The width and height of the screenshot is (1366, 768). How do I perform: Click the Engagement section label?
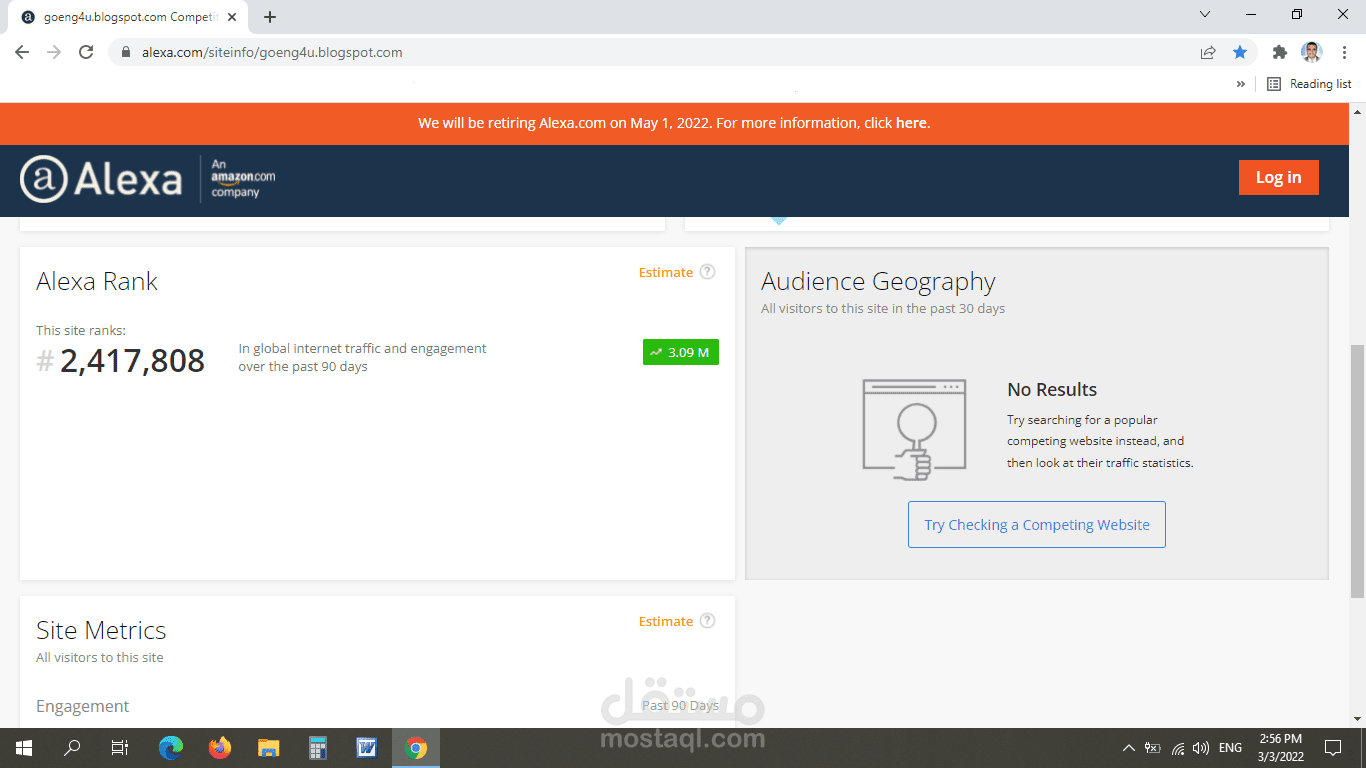83,706
